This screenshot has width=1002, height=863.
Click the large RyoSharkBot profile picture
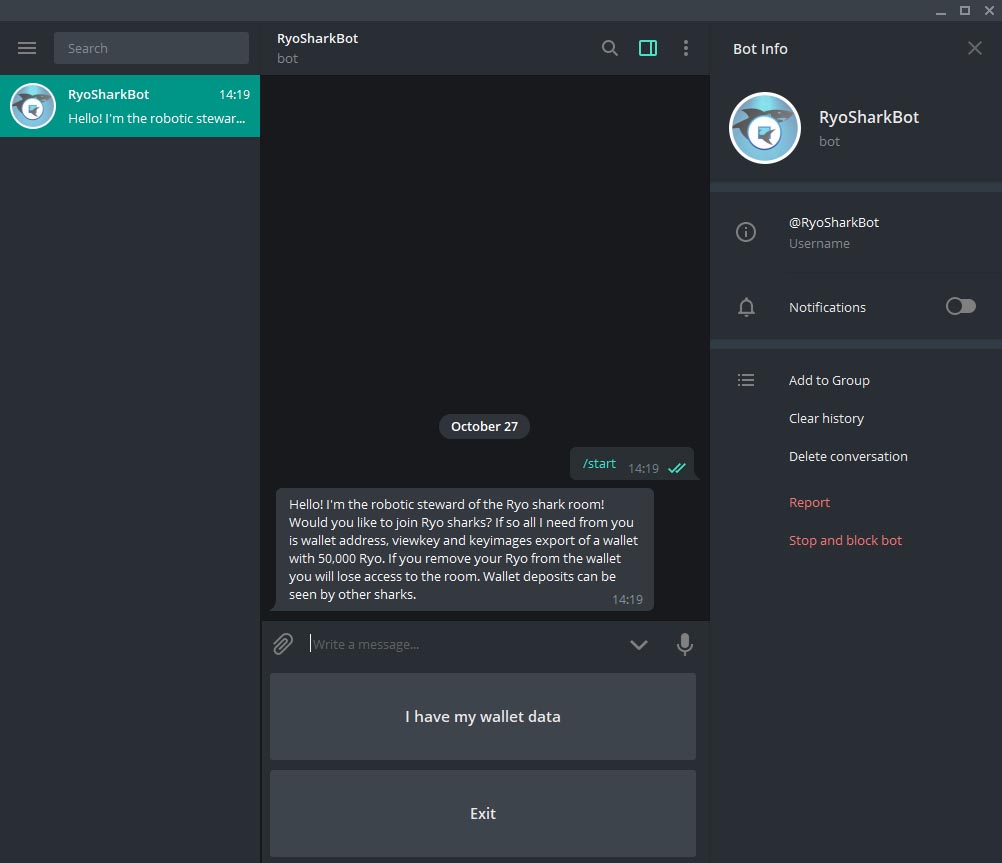765,128
